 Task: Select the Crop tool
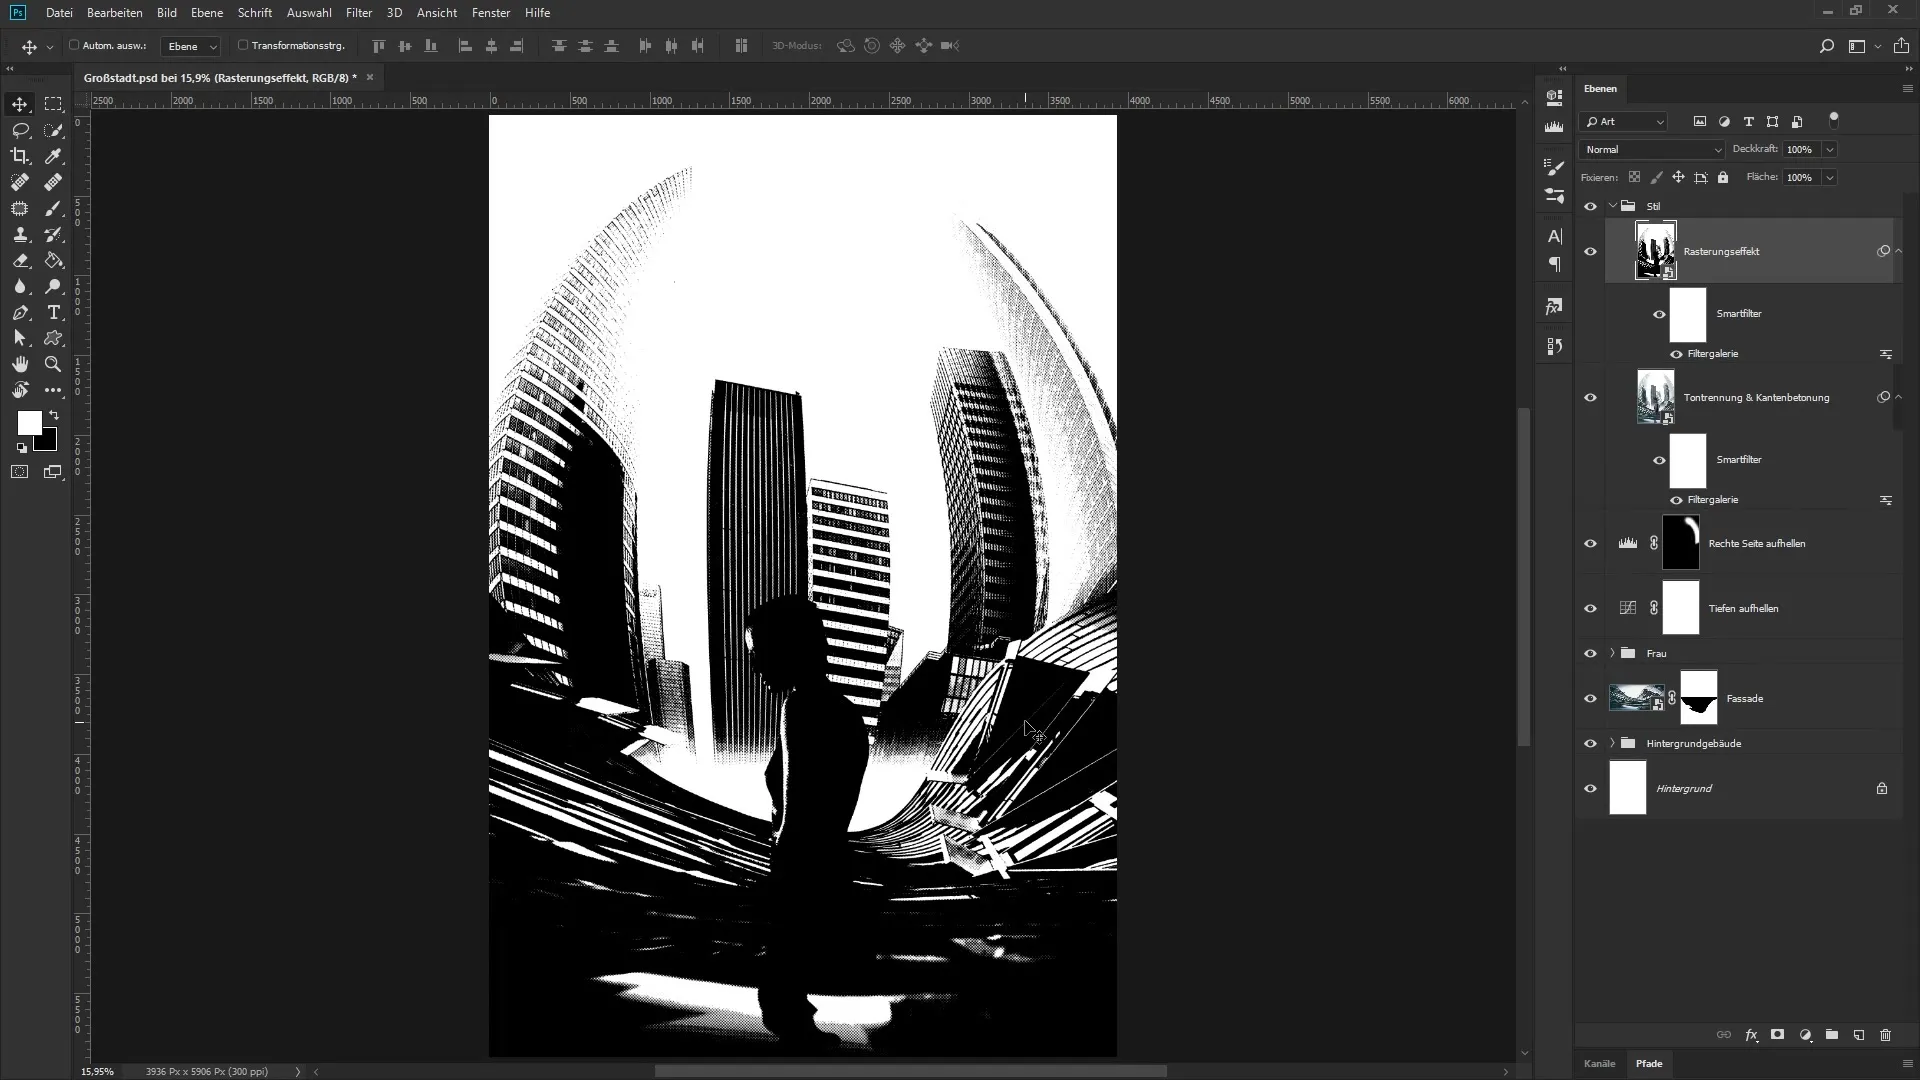pyautogui.click(x=20, y=156)
